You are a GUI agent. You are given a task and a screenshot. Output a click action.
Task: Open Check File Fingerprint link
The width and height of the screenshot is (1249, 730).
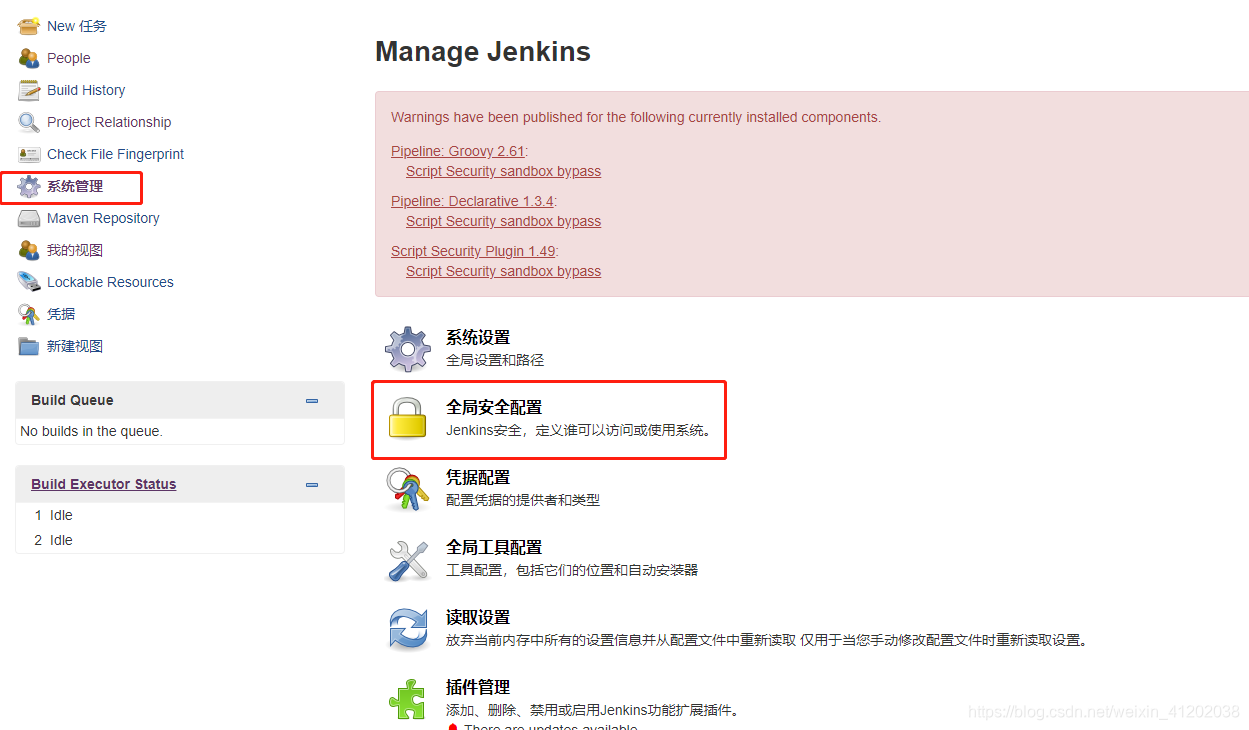point(116,154)
